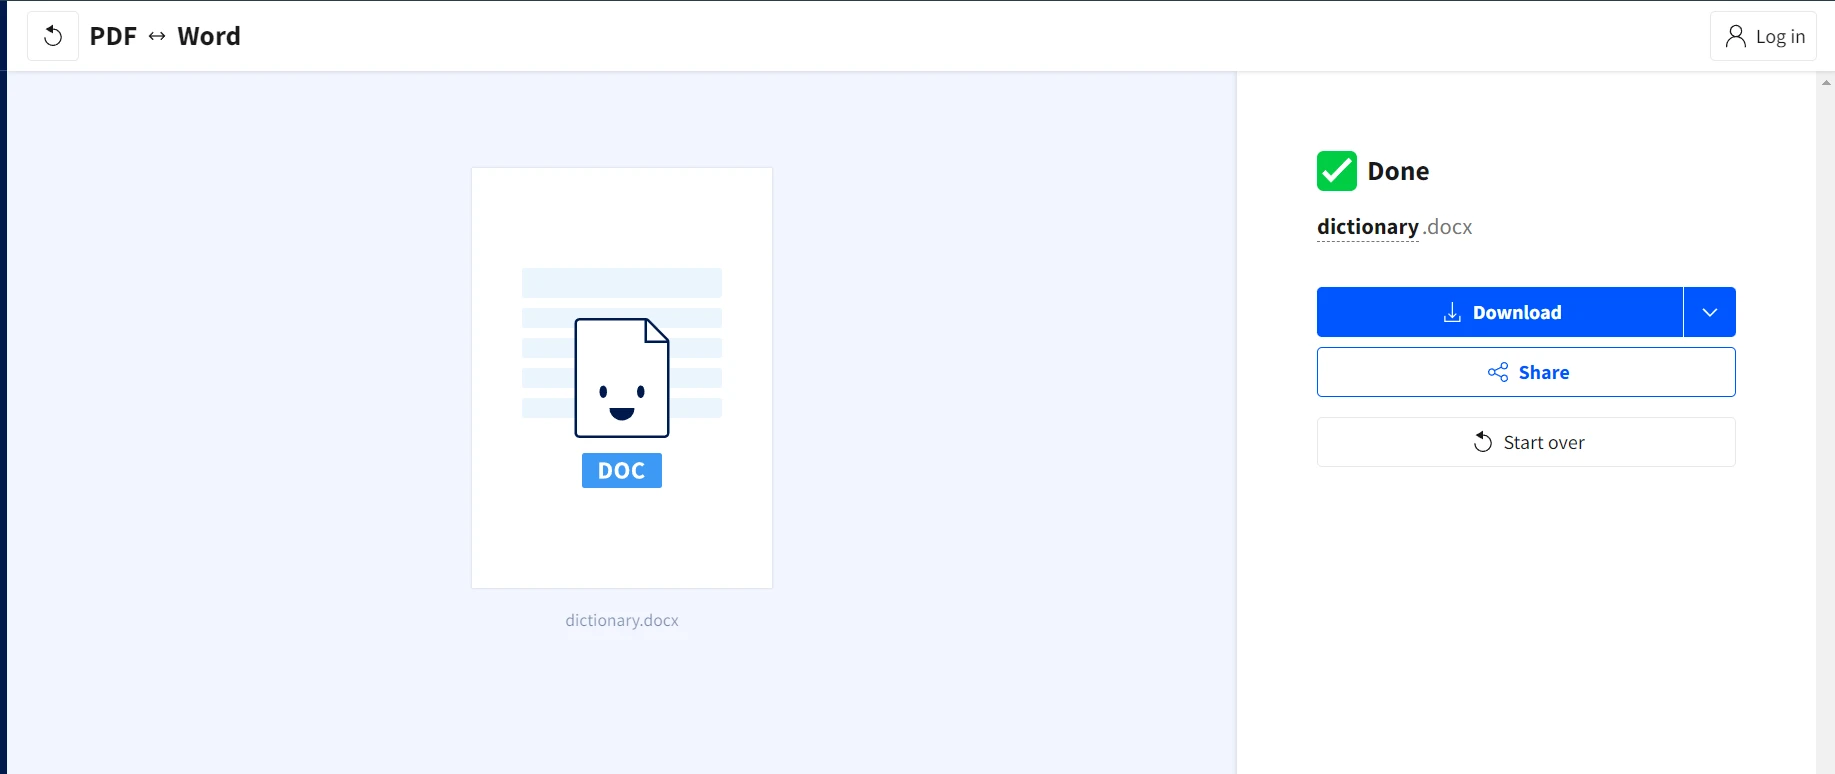This screenshot has height=774, width=1835.
Task: Click the share nodes icon on the Share button
Action: (x=1497, y=372)
